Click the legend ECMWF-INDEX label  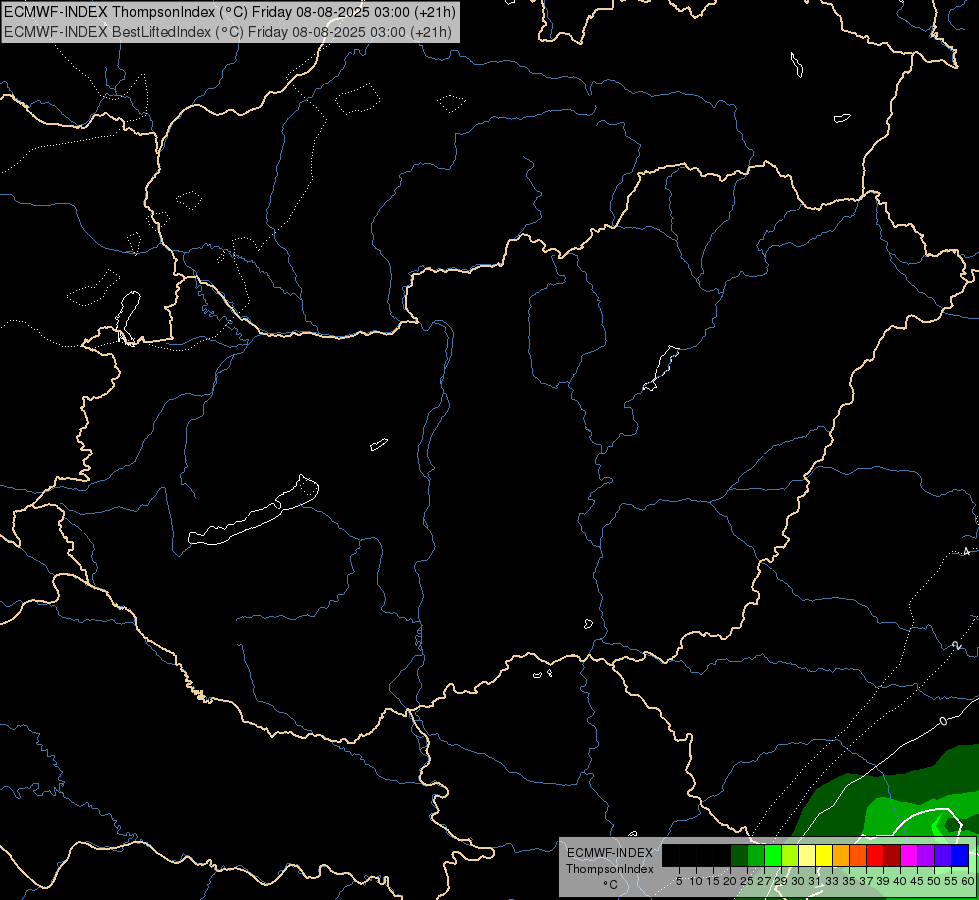click(x=609, y=853)
